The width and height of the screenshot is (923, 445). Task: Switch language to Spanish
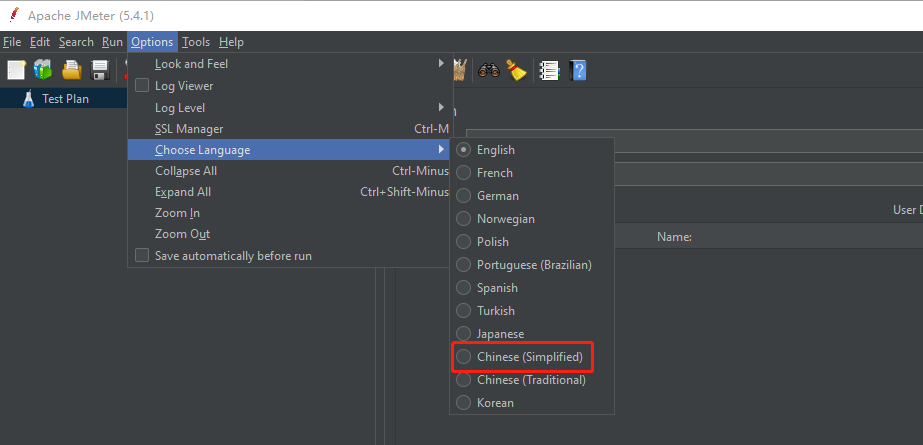click(533, 288)
